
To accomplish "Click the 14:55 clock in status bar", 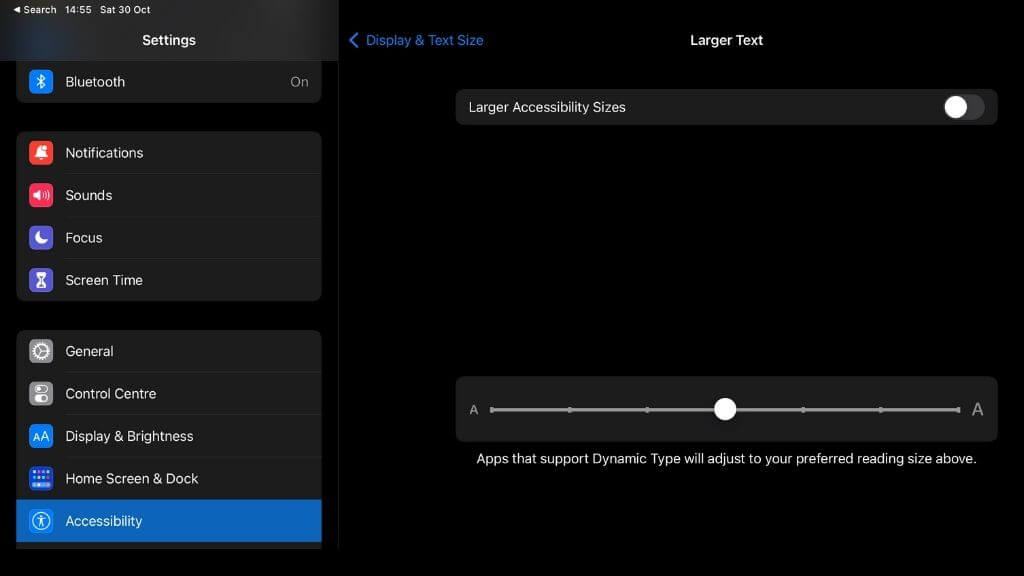I will 78,10.
